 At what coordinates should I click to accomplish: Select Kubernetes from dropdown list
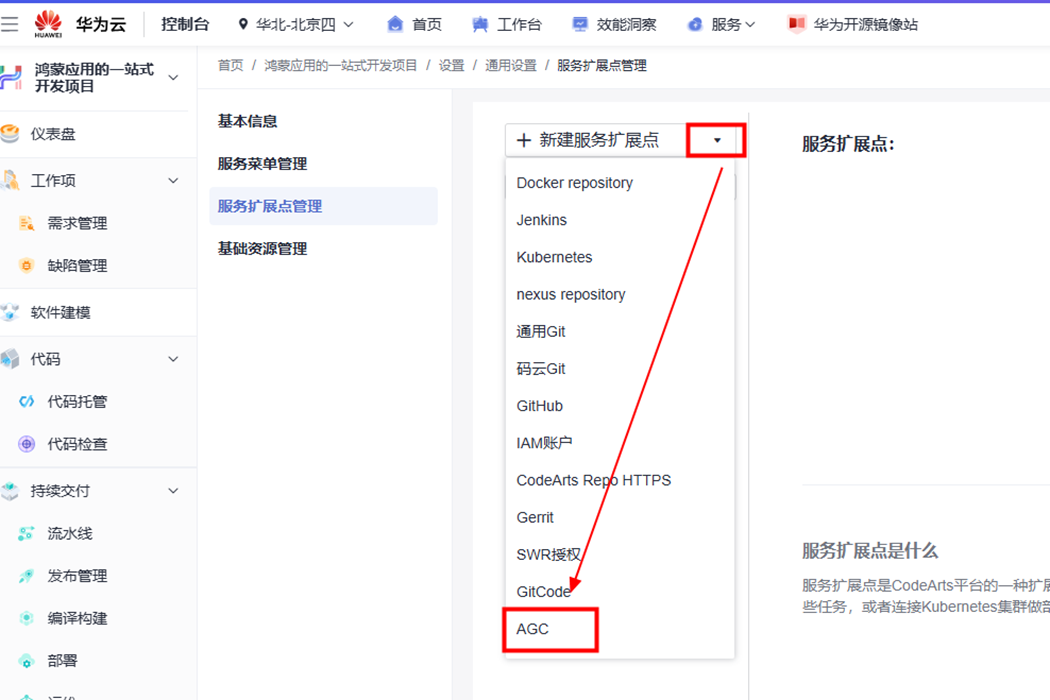click(619, 257)
